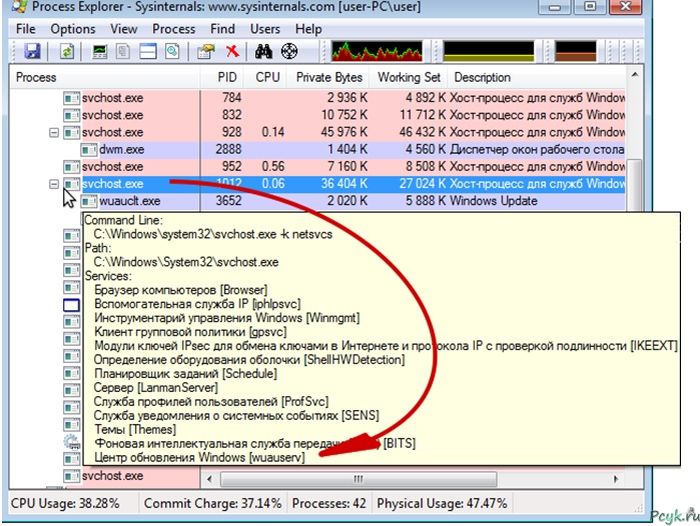Toggle Show Process Tree icon
The height and width of the screenshot is (526, 700).
(x=123, y=52)
